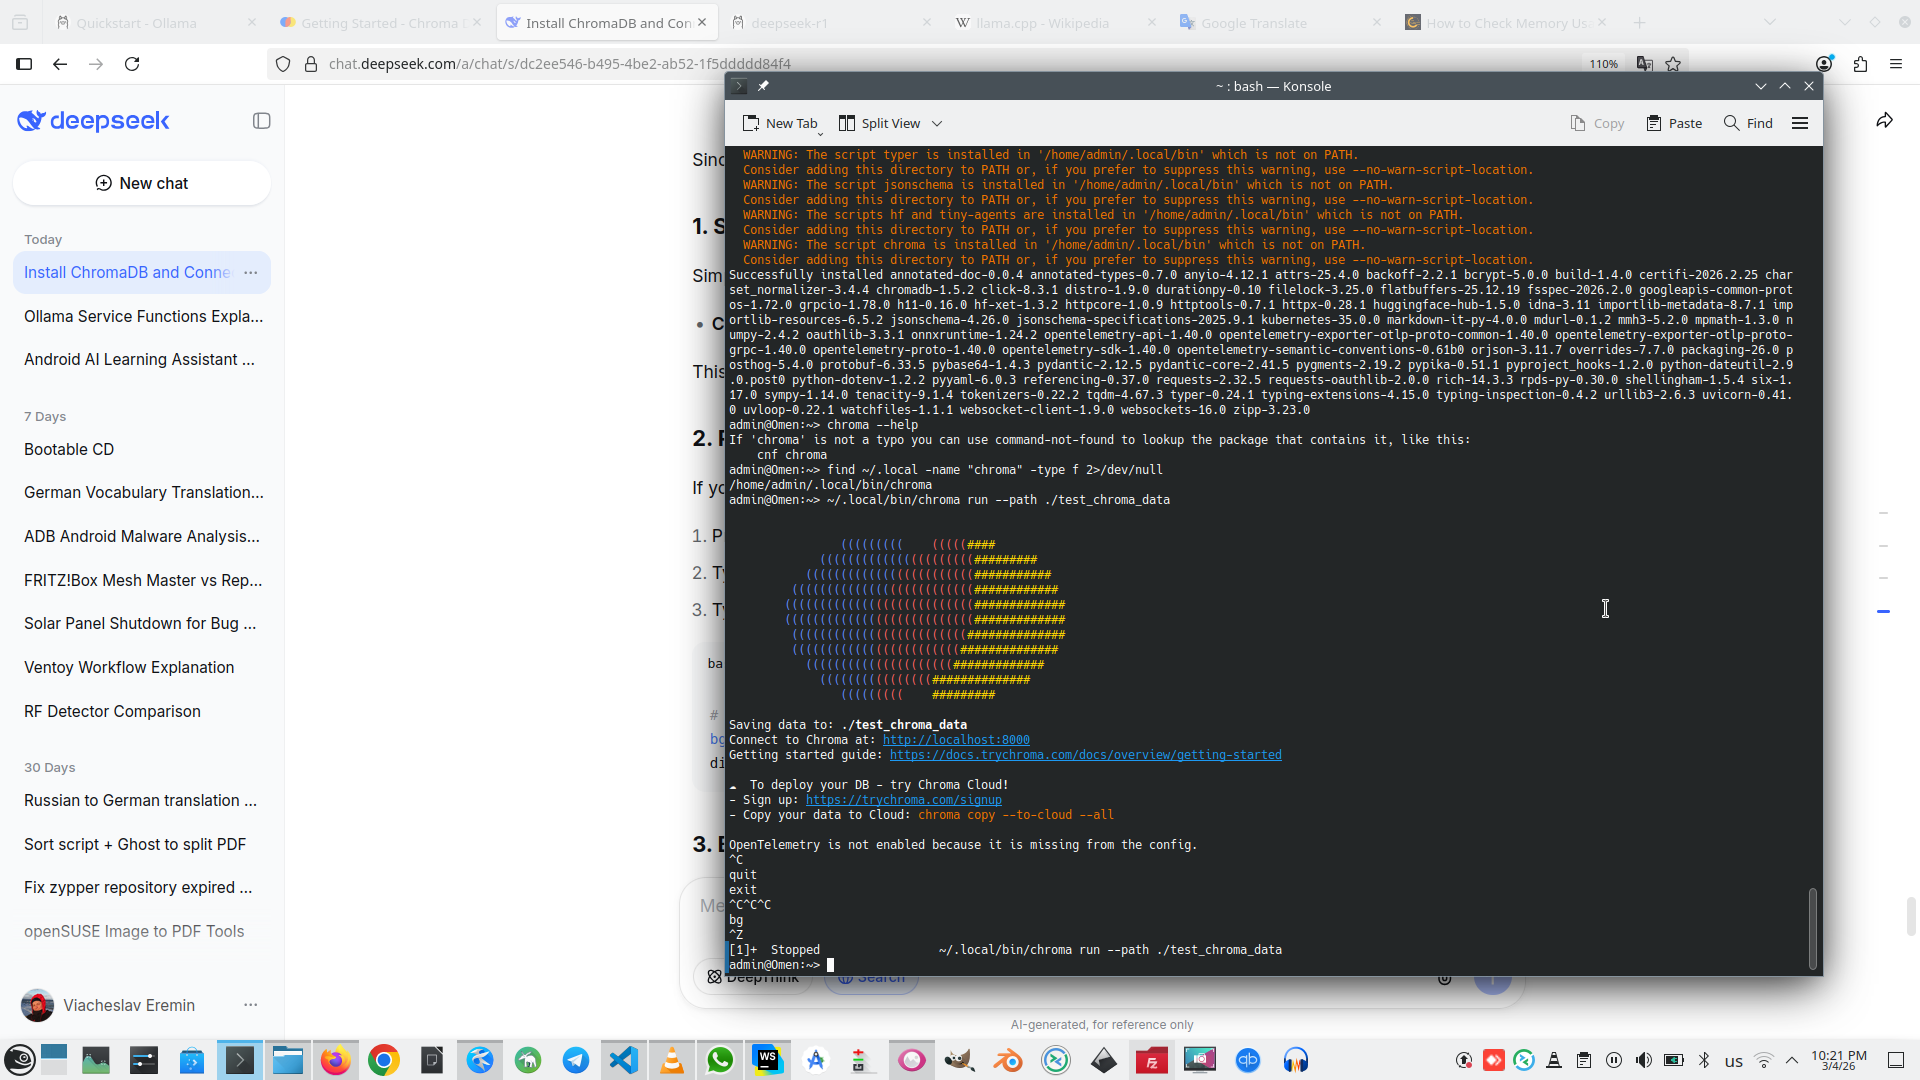This screenshot has height=1080, width=1920.
Task: Switch to the deepseek-r1 browser tab
Action: pos(790,23)
